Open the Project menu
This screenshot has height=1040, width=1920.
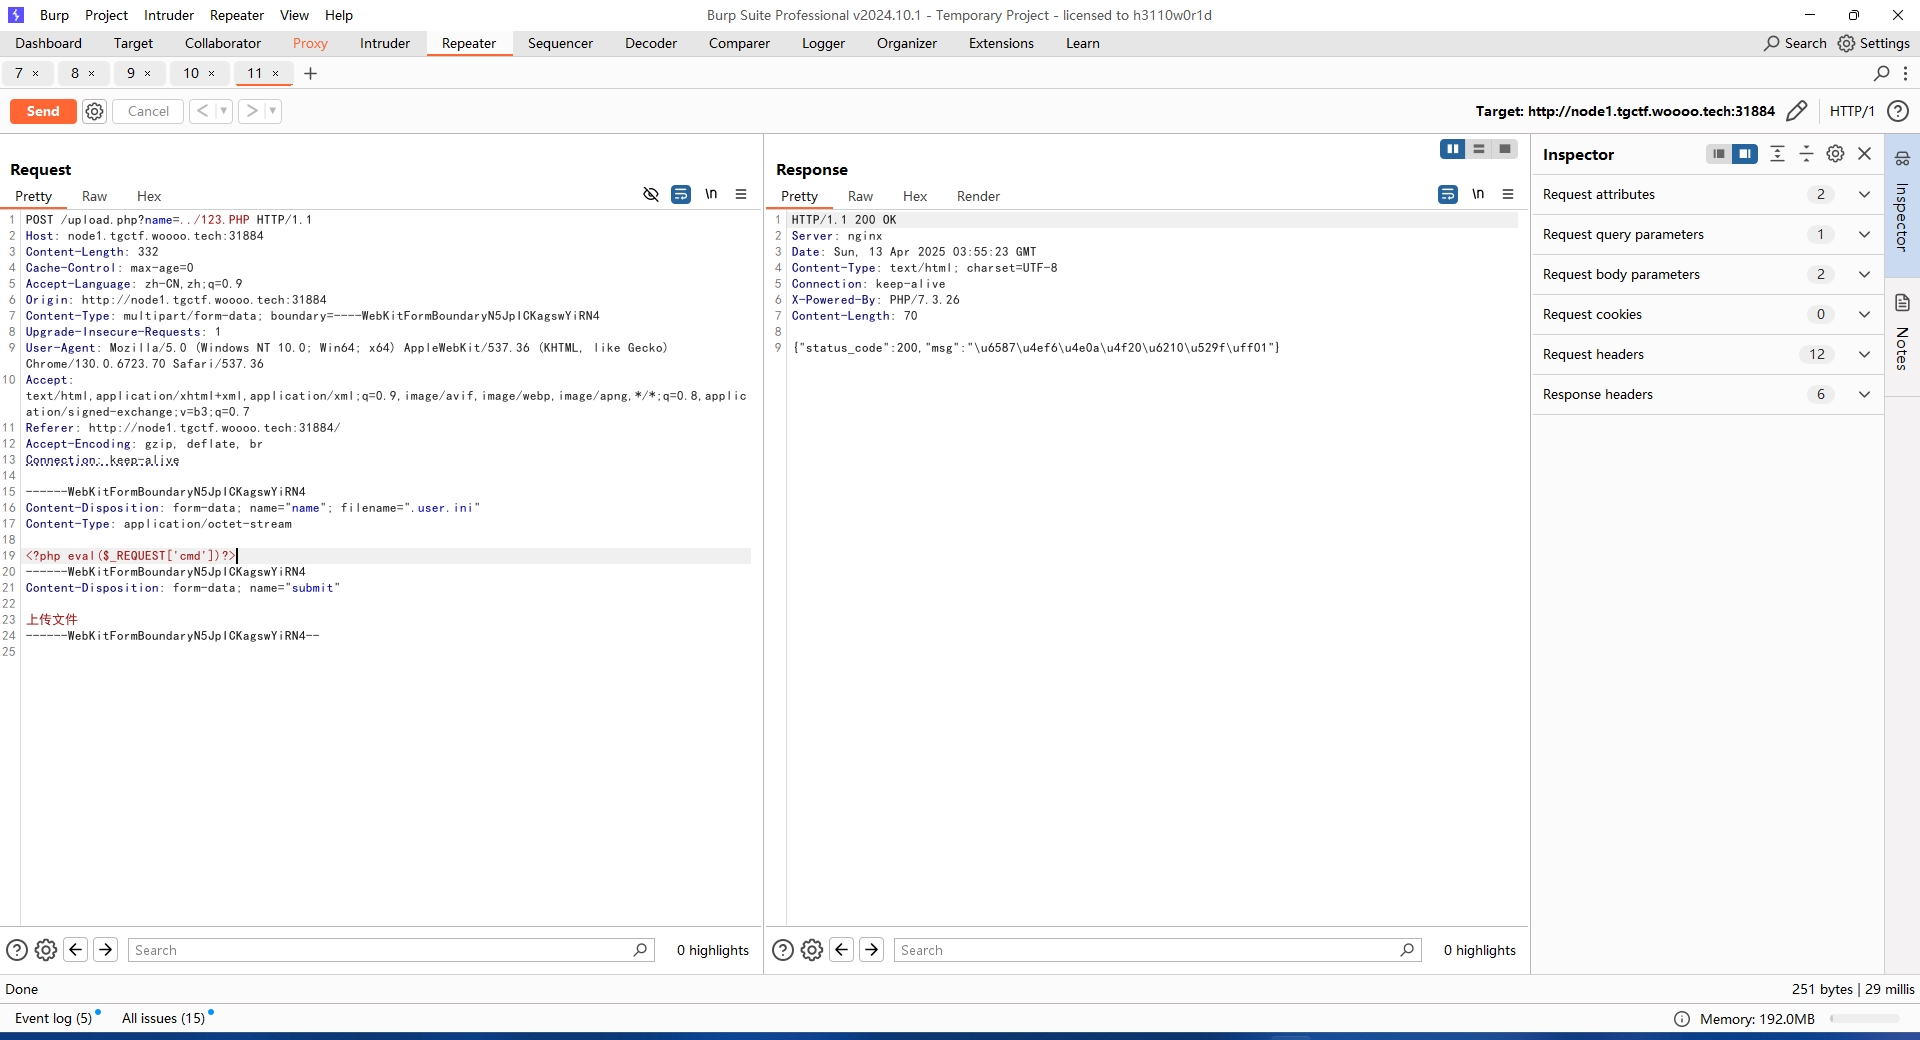(x=106, y=15)
